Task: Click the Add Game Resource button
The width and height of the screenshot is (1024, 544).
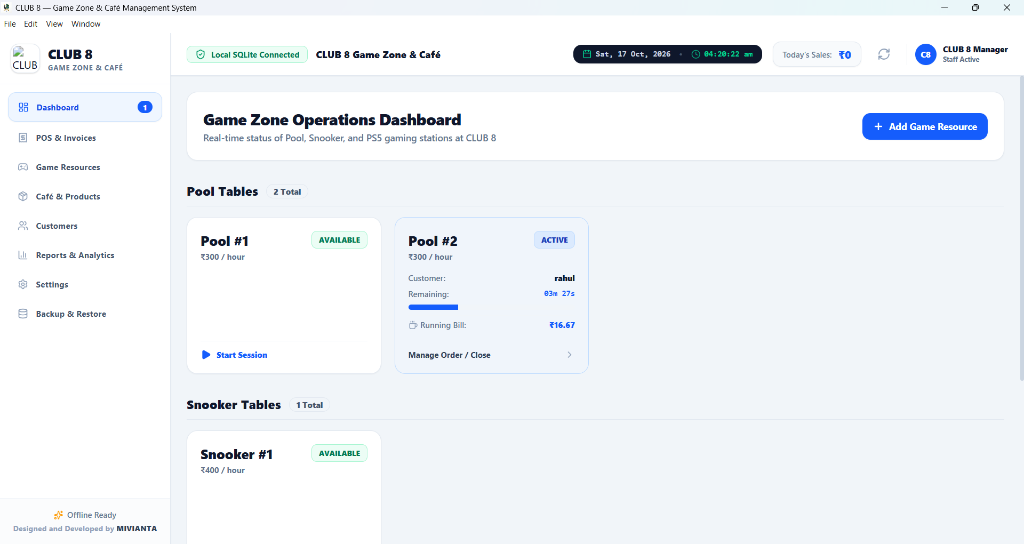Action: (x=925, y=127)
